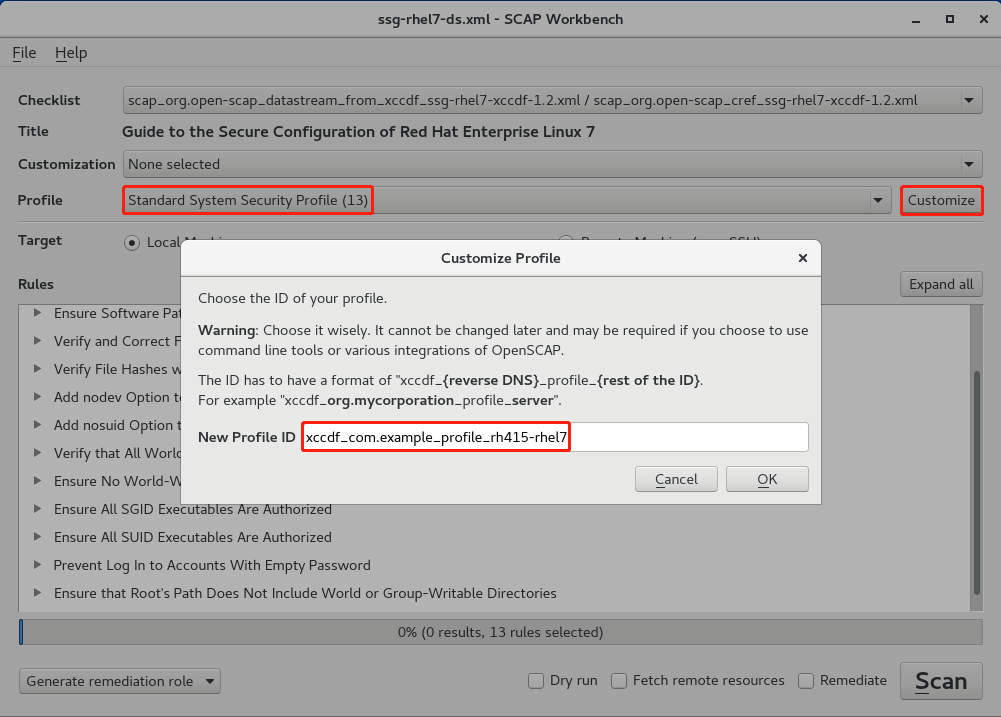Expand the Prevent Log In Empty Password rule
The image size is (1001, 717).
click(x=38, y=565)
